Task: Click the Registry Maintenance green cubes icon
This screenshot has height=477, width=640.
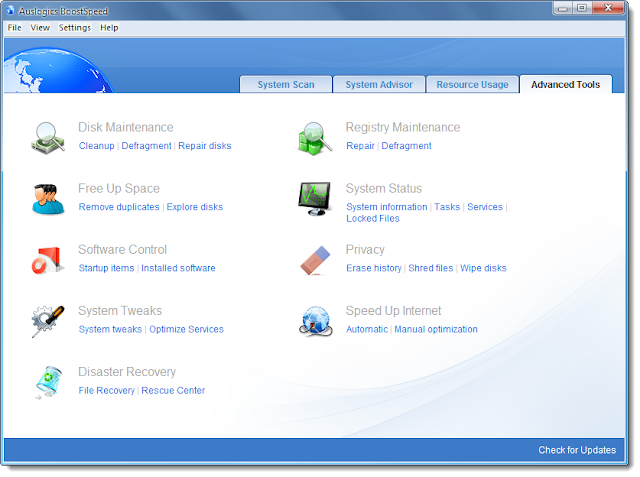Action: (315, 138)
